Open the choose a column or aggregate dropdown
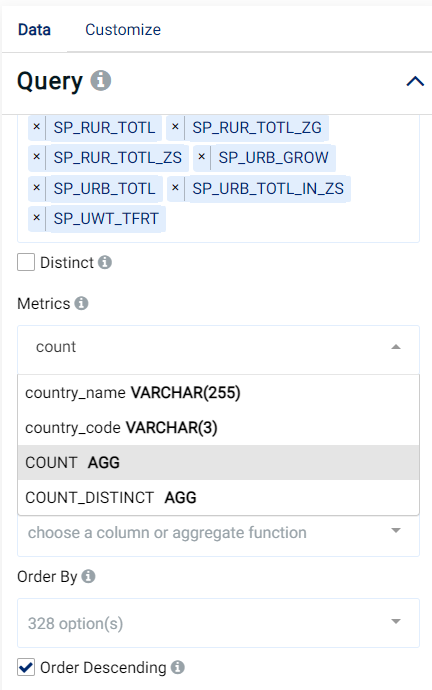The width and height of the screenshot is (432, 690). 218,535
